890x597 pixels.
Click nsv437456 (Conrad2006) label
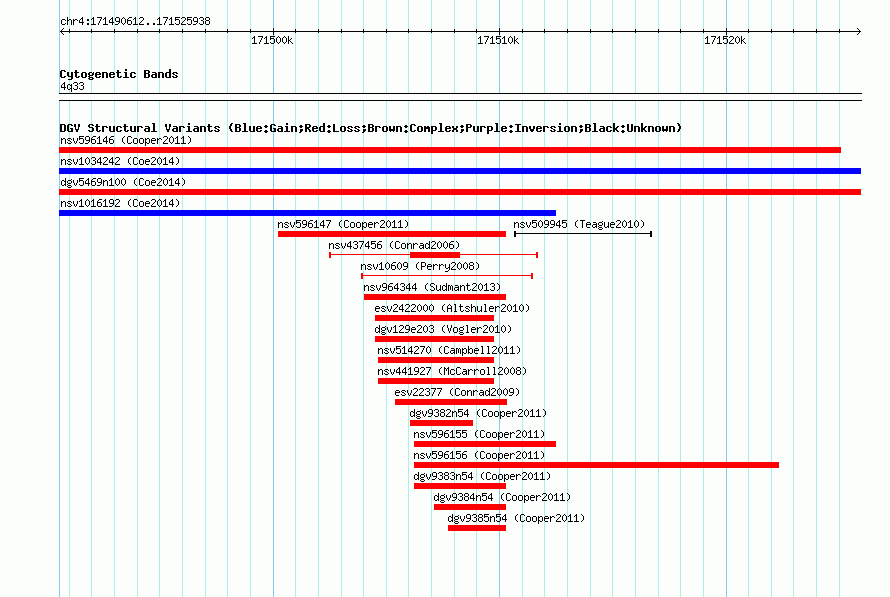(x=394, y=245)
